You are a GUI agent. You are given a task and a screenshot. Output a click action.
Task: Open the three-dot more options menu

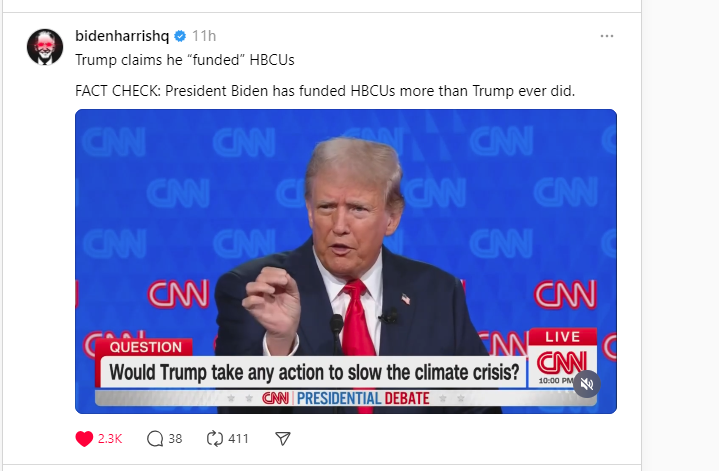pyautogui.click(x=607, y=36)
